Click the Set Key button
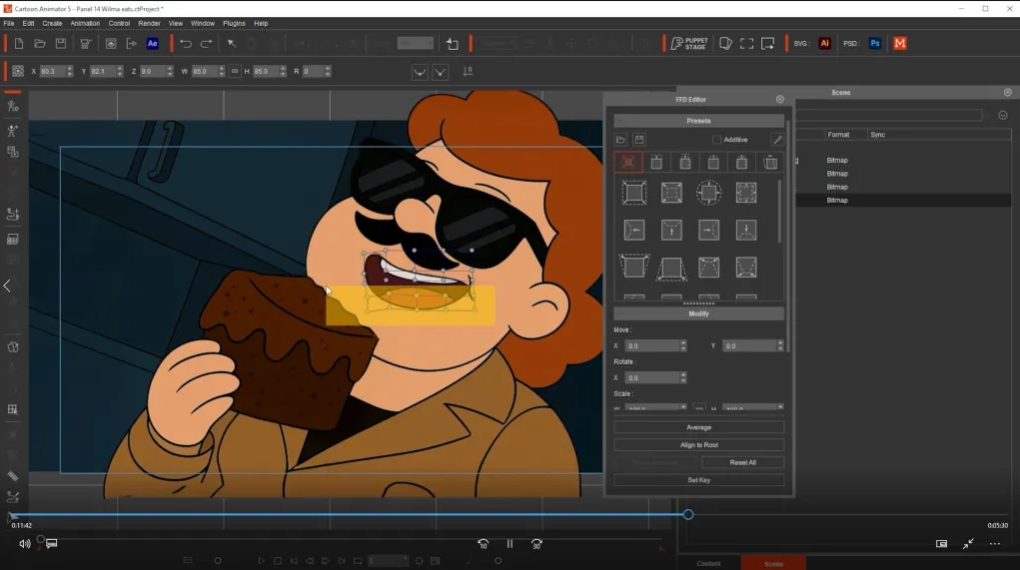 coord(699,480)
